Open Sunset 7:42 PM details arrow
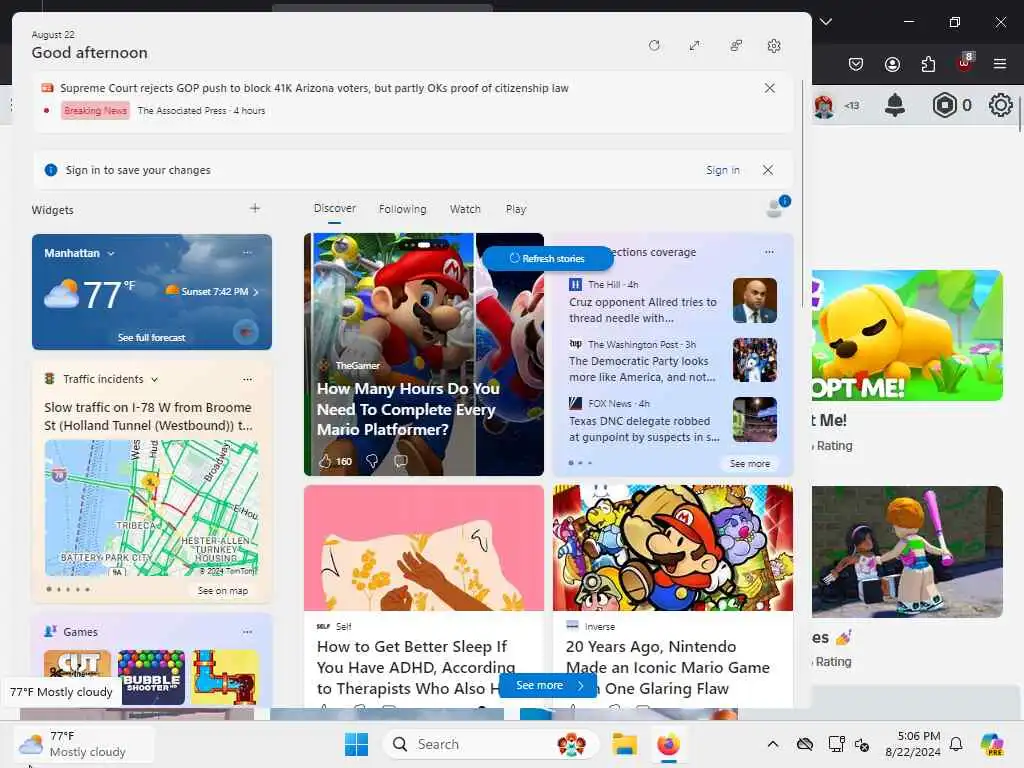1024x768 pixels. tap(256, 292)
